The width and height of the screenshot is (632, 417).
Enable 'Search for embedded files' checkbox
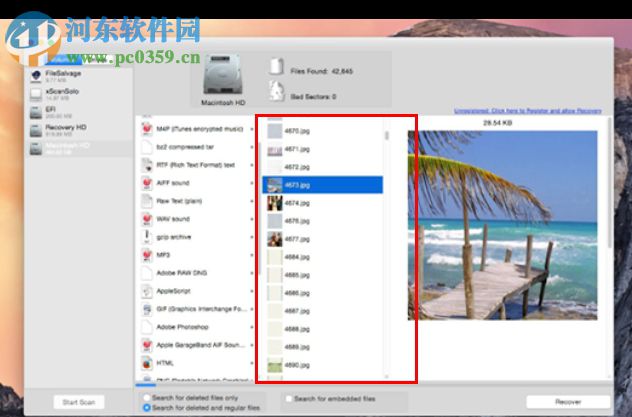(289, 399)
